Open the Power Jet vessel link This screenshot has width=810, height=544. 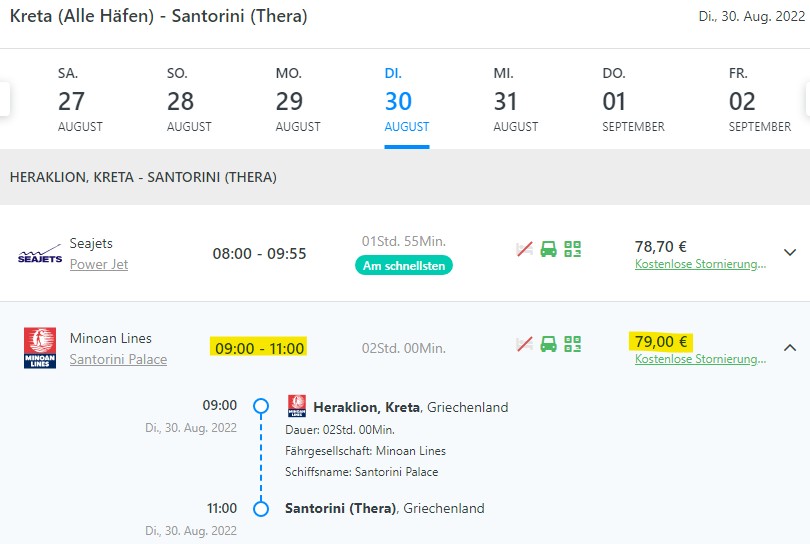coord(99,264)
